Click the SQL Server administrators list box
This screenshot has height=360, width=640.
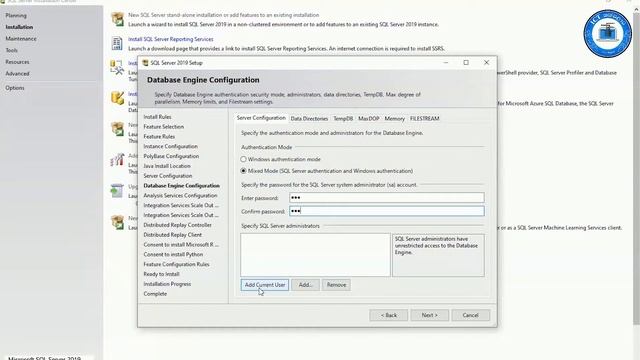pyautogui.click(x=315, y=255)
